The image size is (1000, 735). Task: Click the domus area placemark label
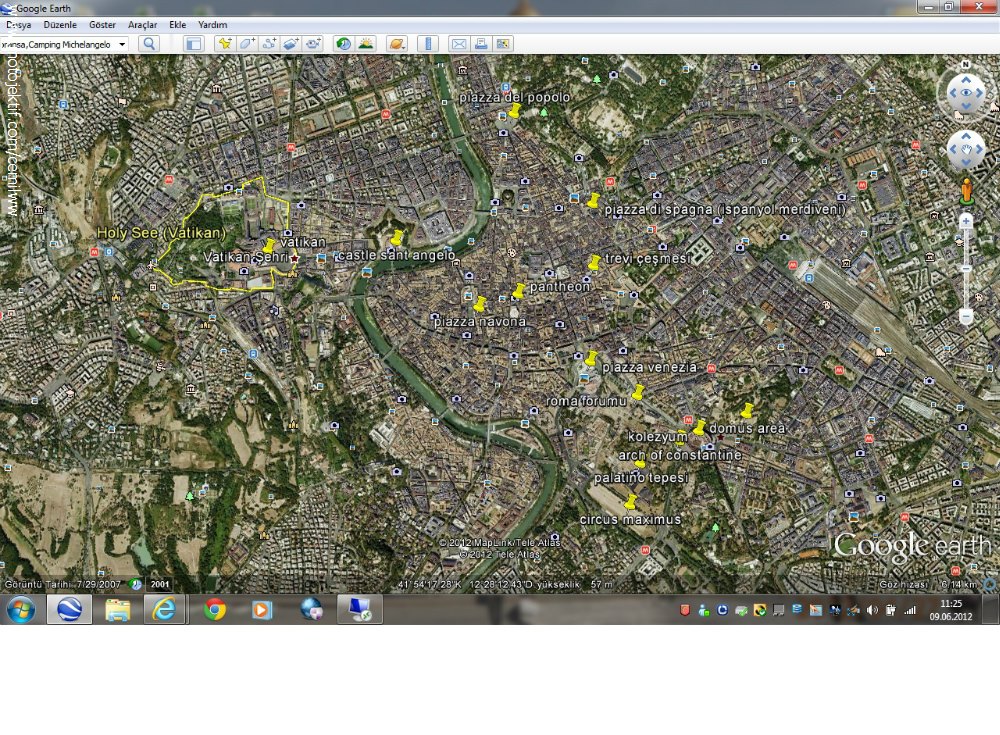coord(747,428)
